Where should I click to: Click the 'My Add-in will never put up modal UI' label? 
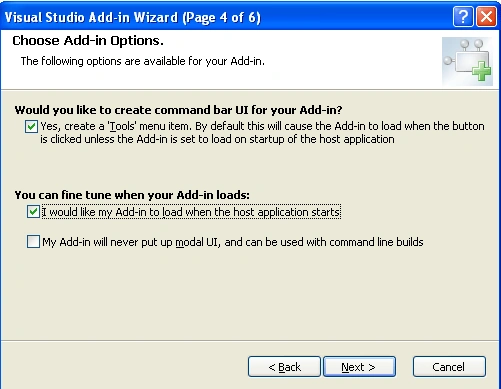(233, 242)
